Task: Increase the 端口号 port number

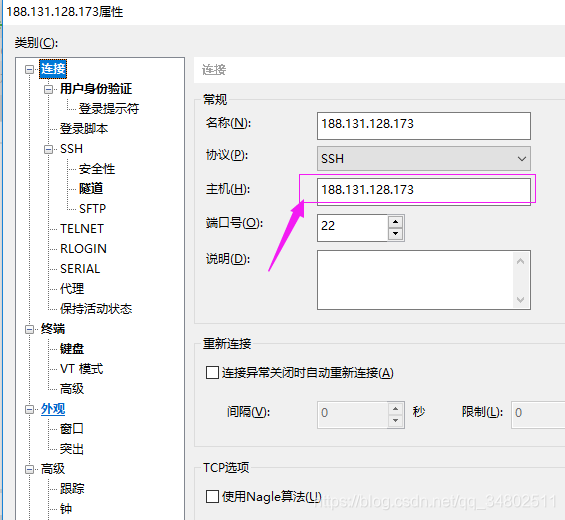Action: click(396, 222)
